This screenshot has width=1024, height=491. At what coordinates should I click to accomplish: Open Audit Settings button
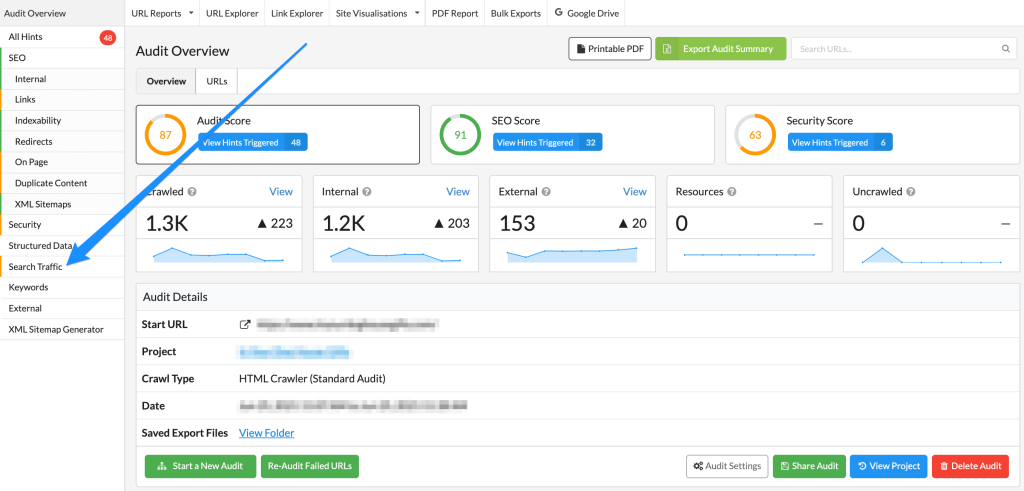pos(727,466)
